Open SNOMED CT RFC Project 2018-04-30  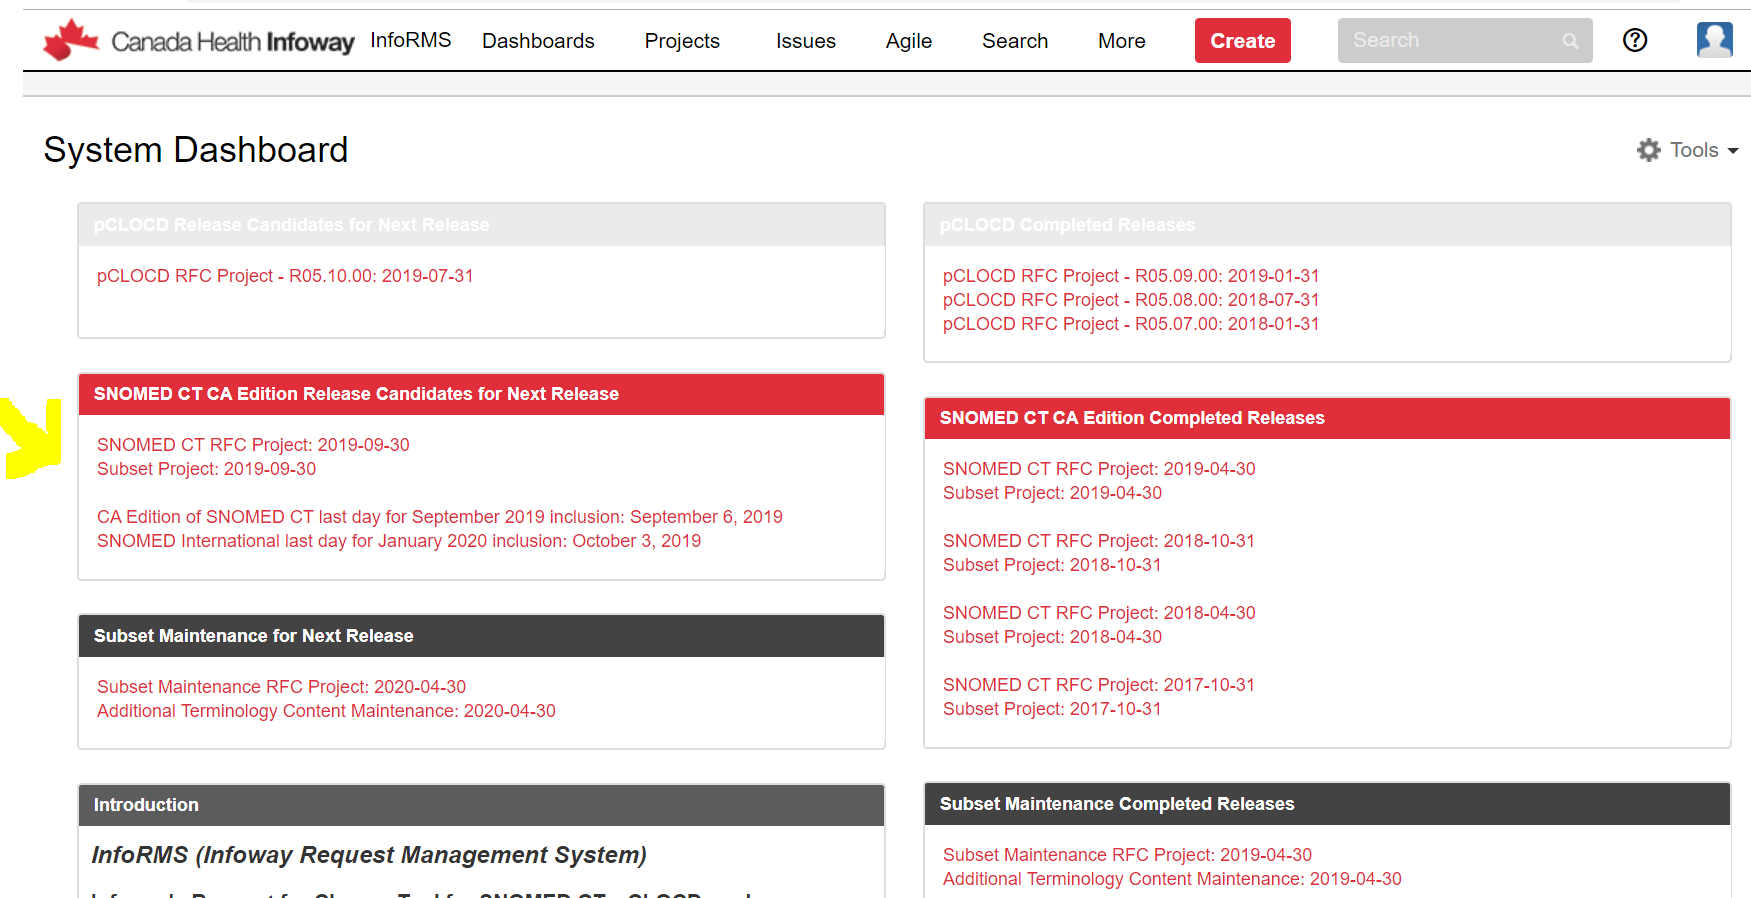point(1099,613)
